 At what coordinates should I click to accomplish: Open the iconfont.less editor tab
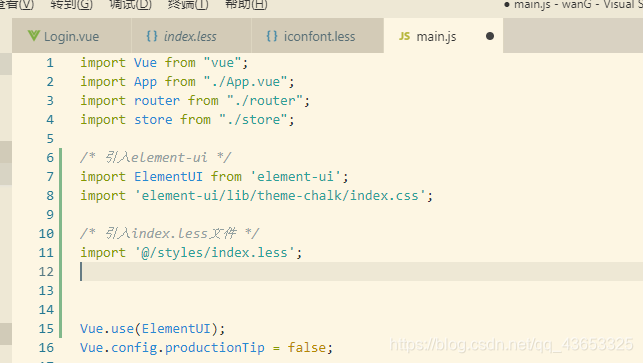(x=318, y=36)
